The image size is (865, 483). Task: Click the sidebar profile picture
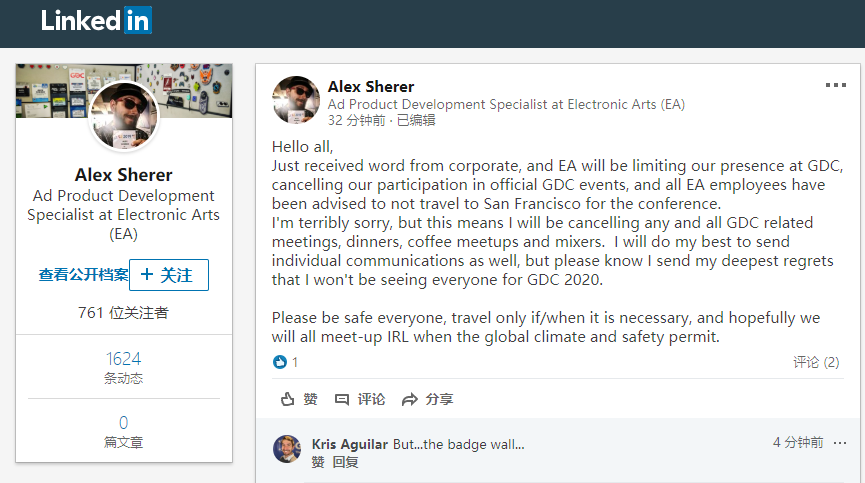click(124, 116)
